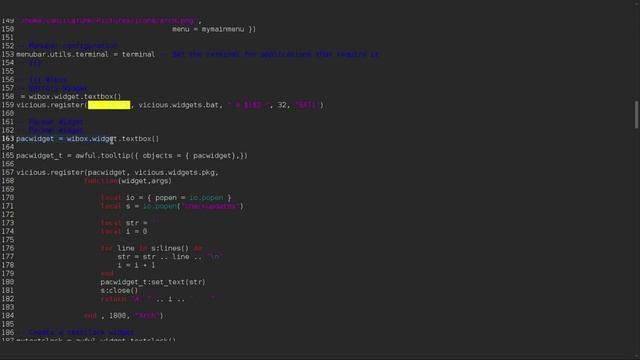Click the number '1800' on line 184

click(x=118, y=316)
